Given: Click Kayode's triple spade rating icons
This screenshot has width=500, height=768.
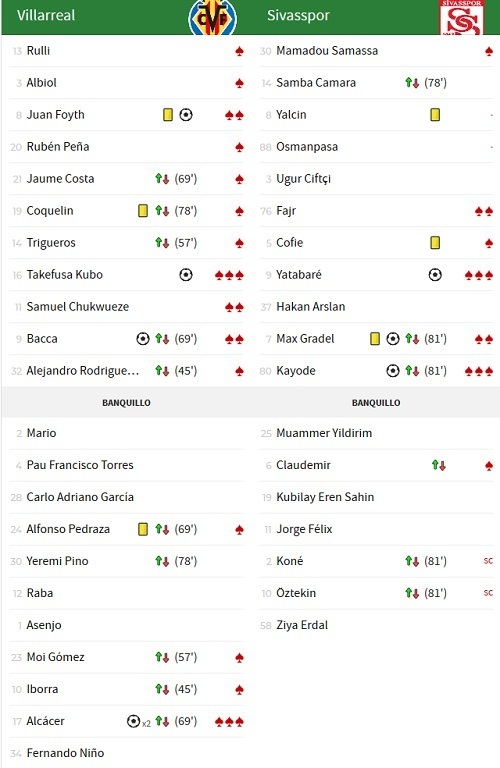Looking at the screenshot, I should [x=479, y=371].
